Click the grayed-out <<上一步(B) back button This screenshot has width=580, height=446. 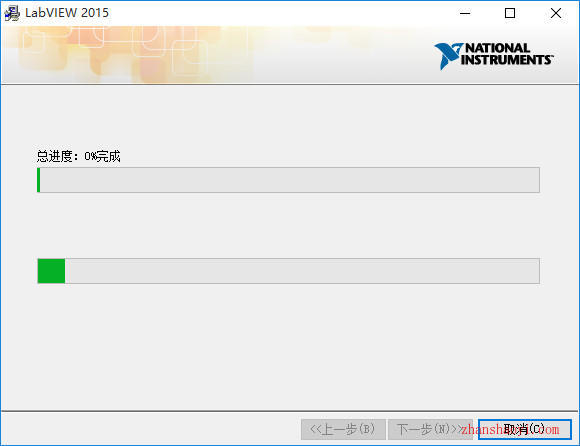[x=343, y=429]
